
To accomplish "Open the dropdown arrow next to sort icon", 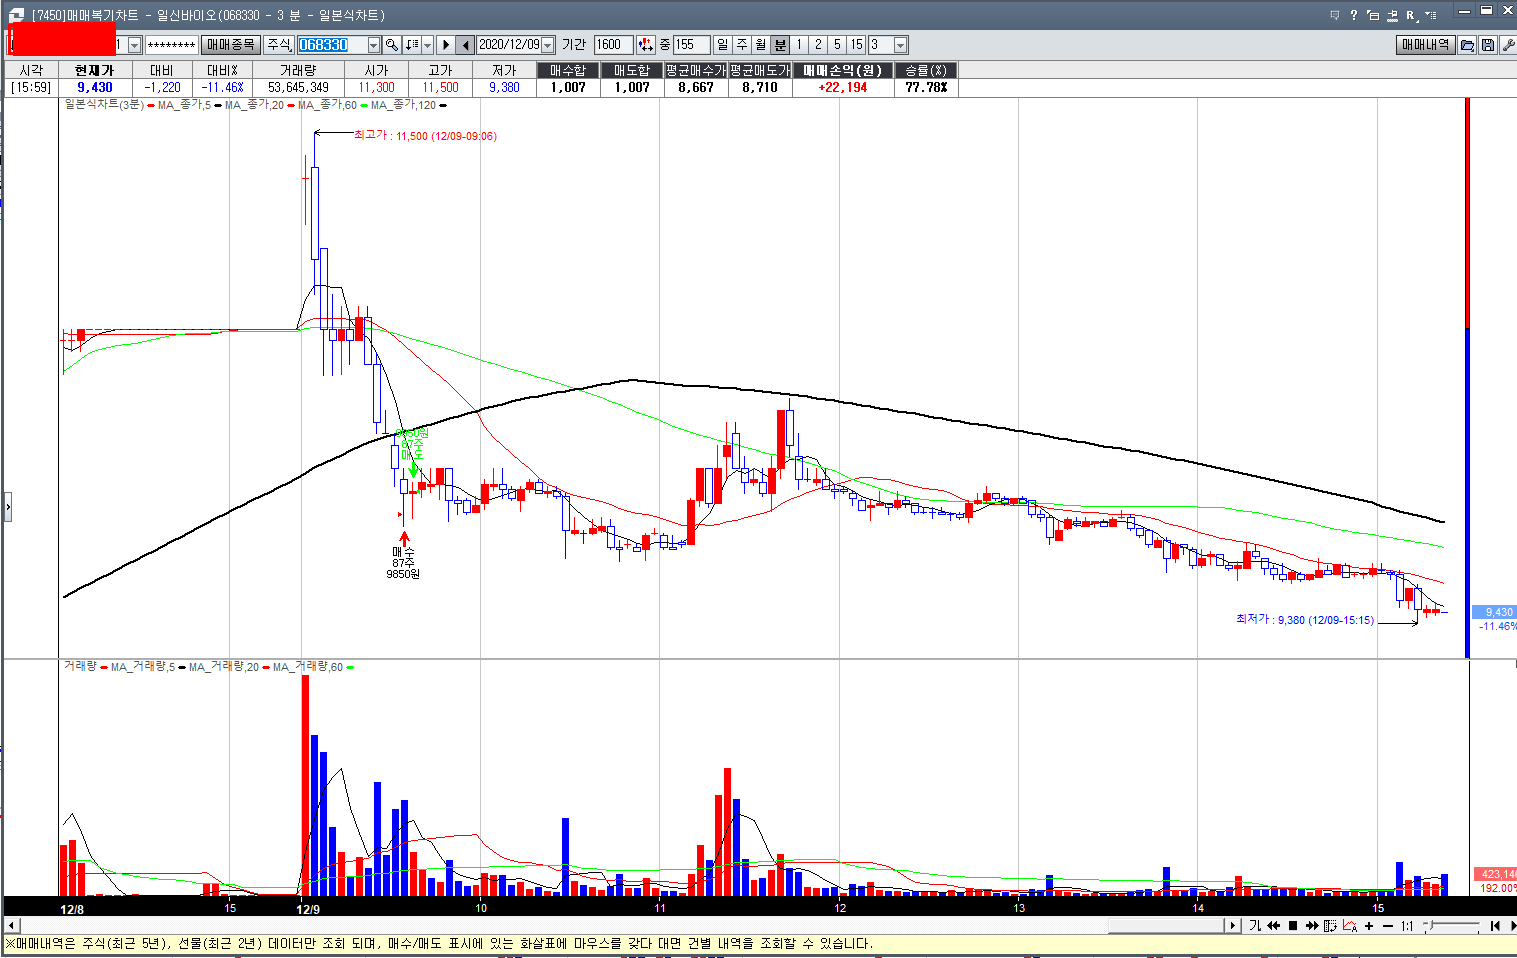I will click(x=428, y=45).
